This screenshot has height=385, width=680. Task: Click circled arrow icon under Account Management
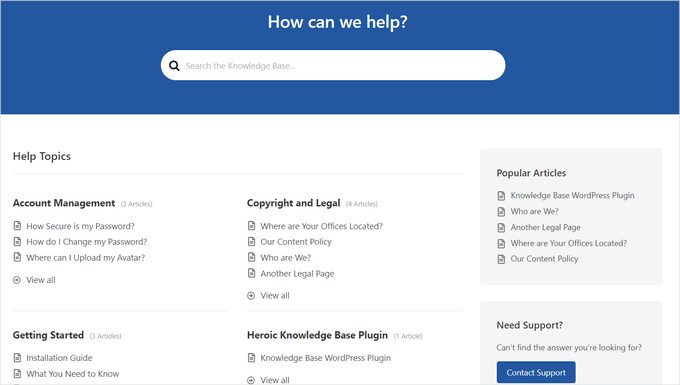click(17, 280)
